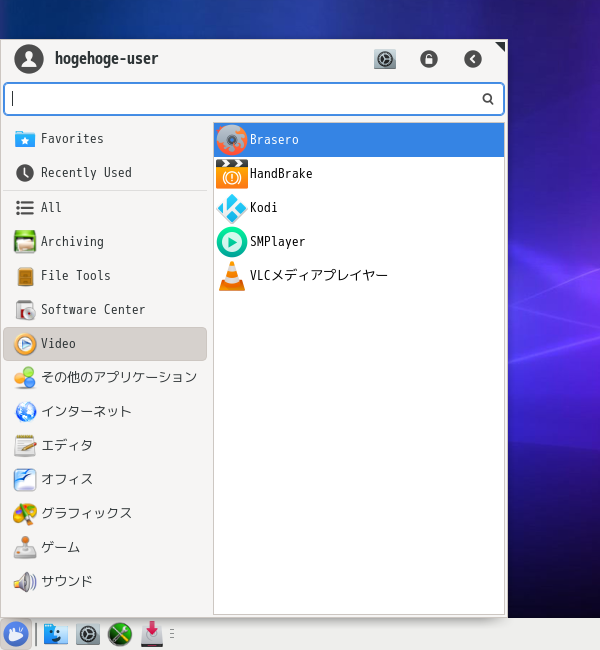Open the ゲーム category
Screen dimensions: 600x650
coord(105,548)
